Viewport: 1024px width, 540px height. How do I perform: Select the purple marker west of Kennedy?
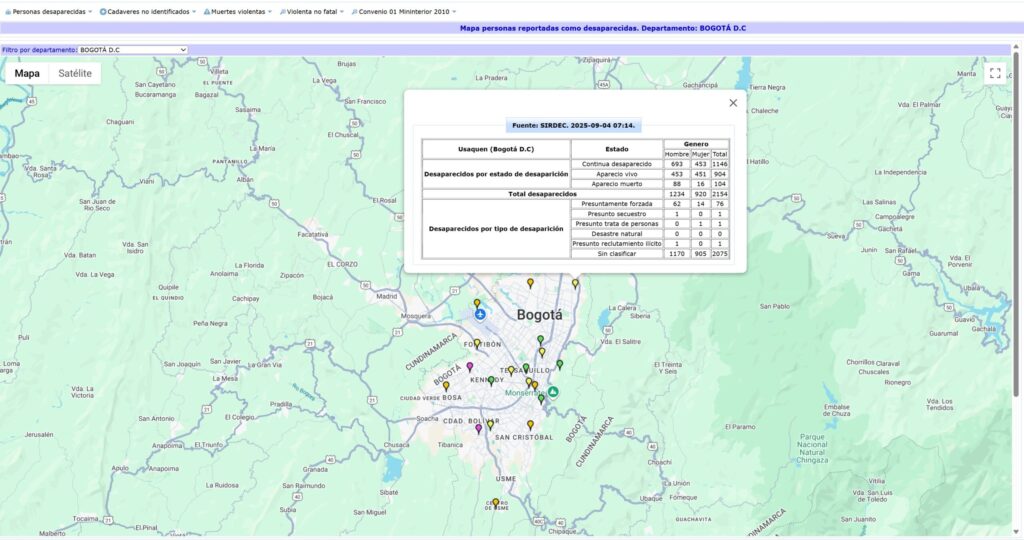(470, 367)
